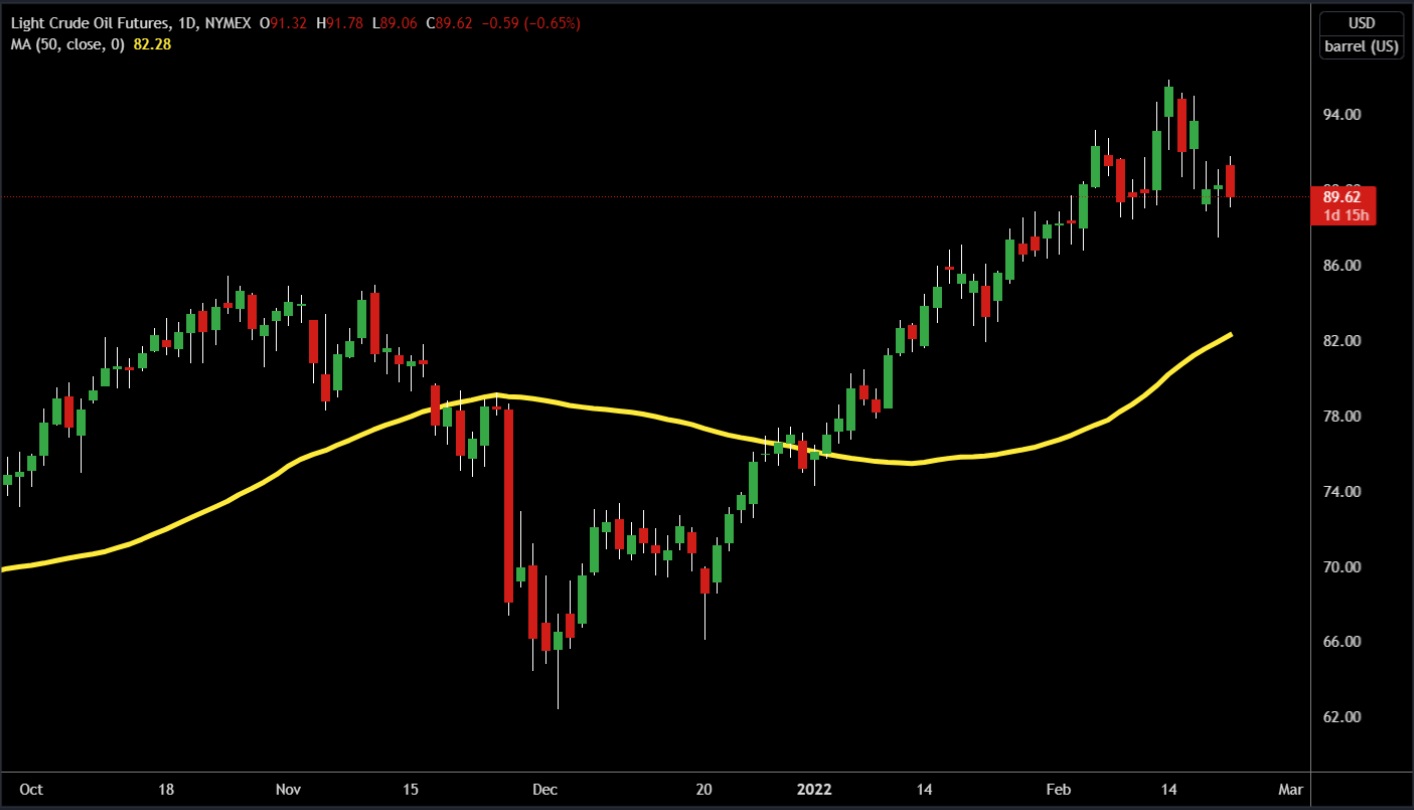1414x810 pixels.
Task: Open the barrel (US) unit selector
Action: click(1361, 46)
